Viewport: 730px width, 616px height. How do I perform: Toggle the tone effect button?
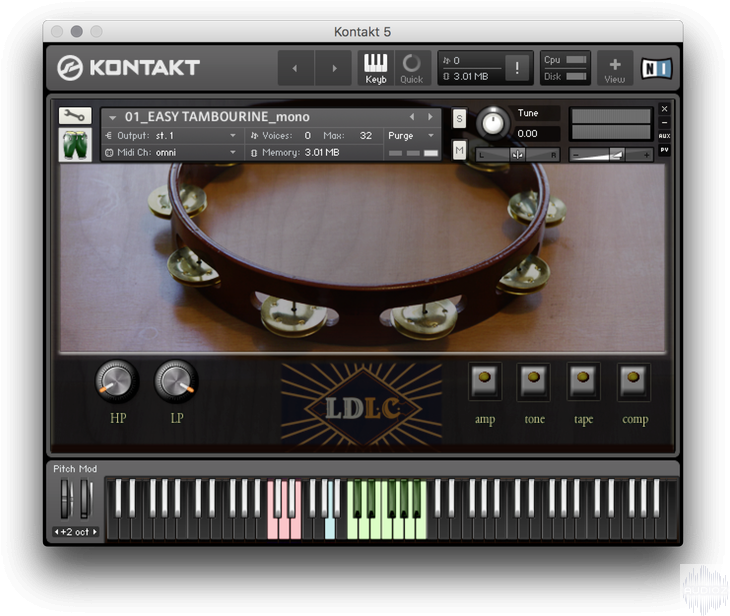534,381
